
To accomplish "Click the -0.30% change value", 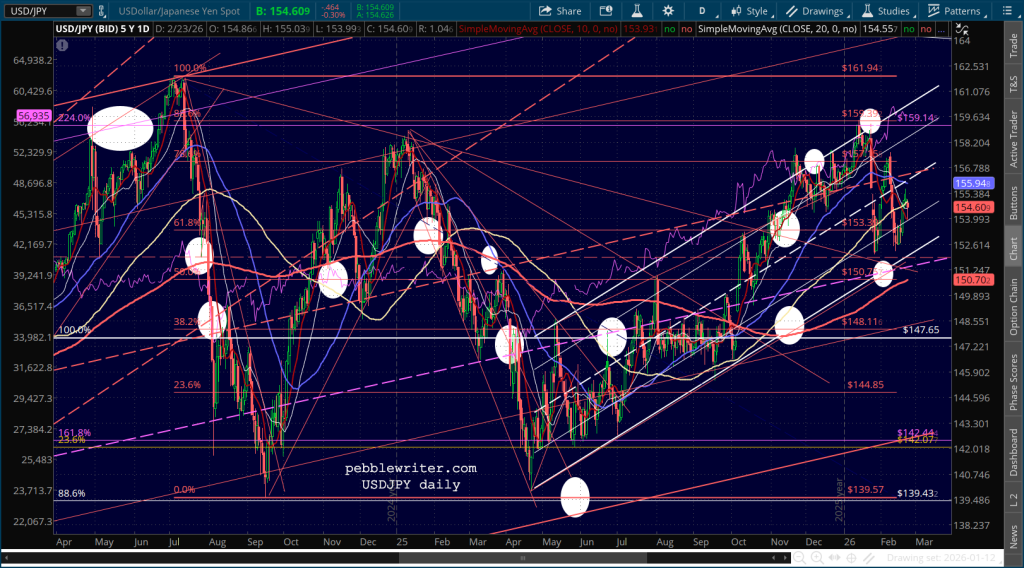I will coord(334,15).
